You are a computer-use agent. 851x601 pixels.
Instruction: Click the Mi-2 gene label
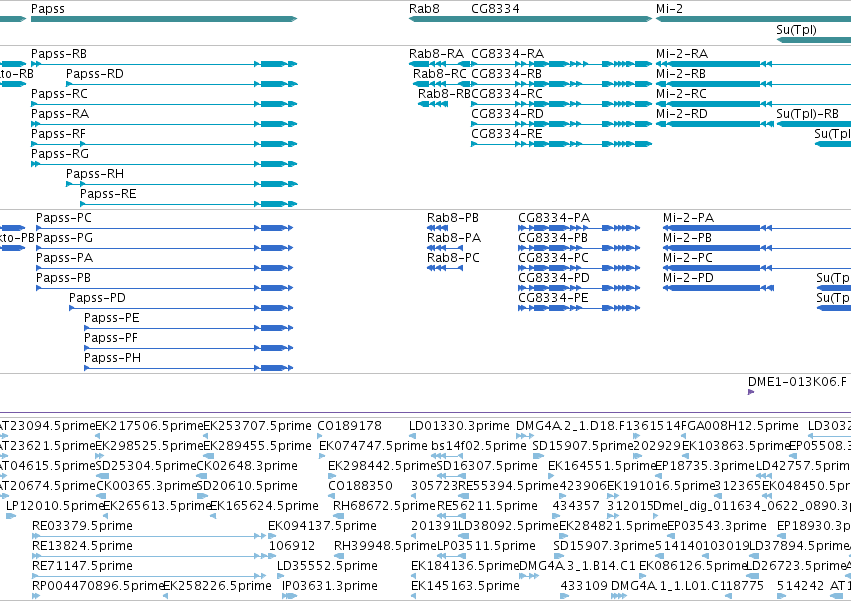pyautogui.click(x=669, y=9)
